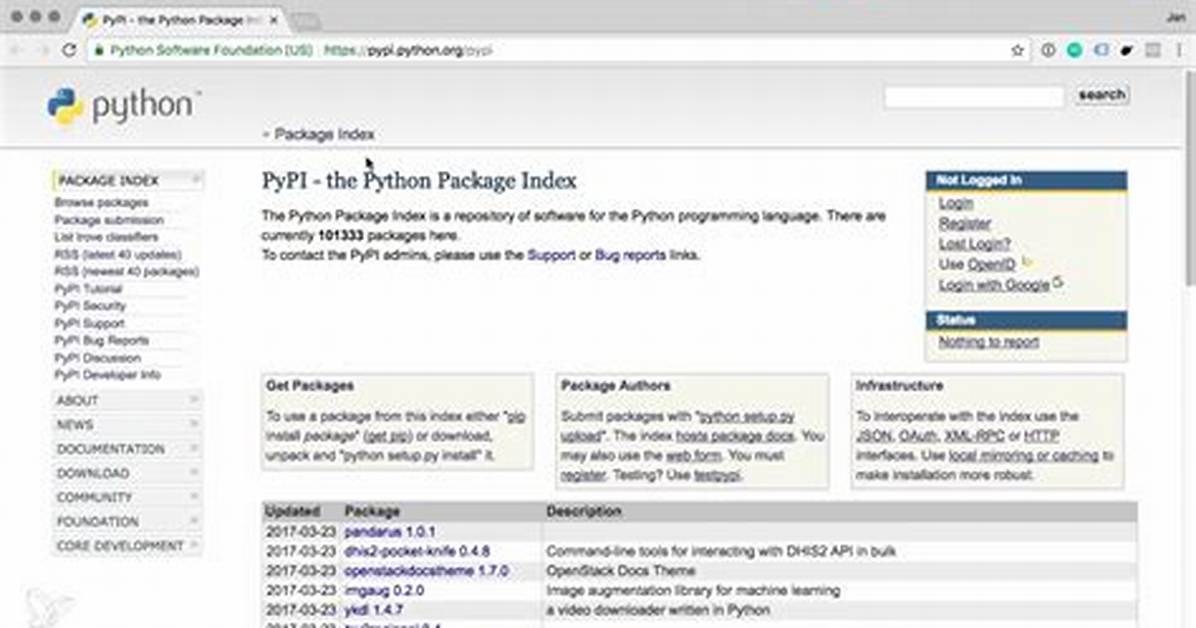The image size is (1196, 628).
Task: Expand the FOUNDATION sidebar menu
Action: point(127,522)
